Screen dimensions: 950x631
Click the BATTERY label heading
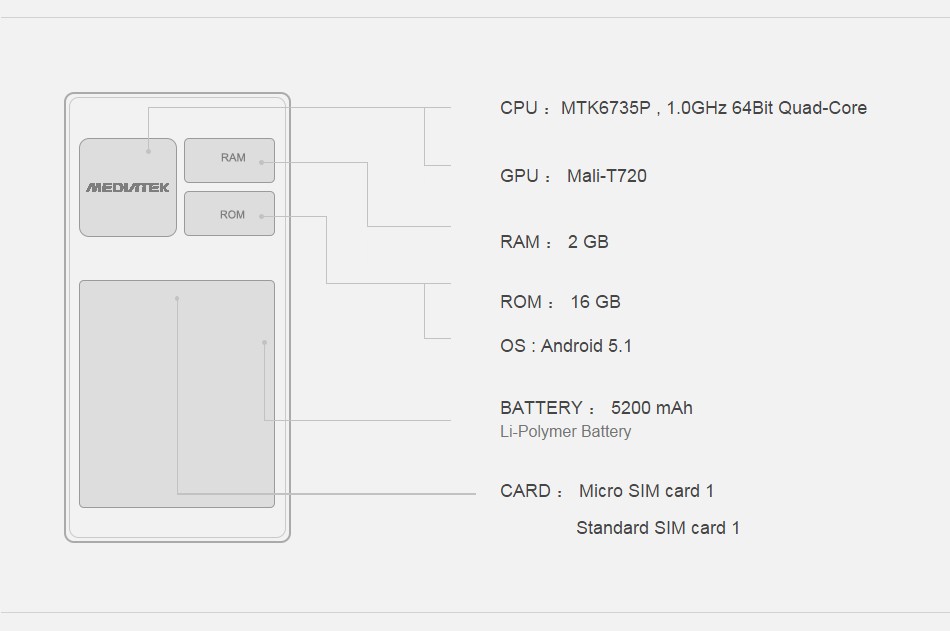click(x=541, y=408)
